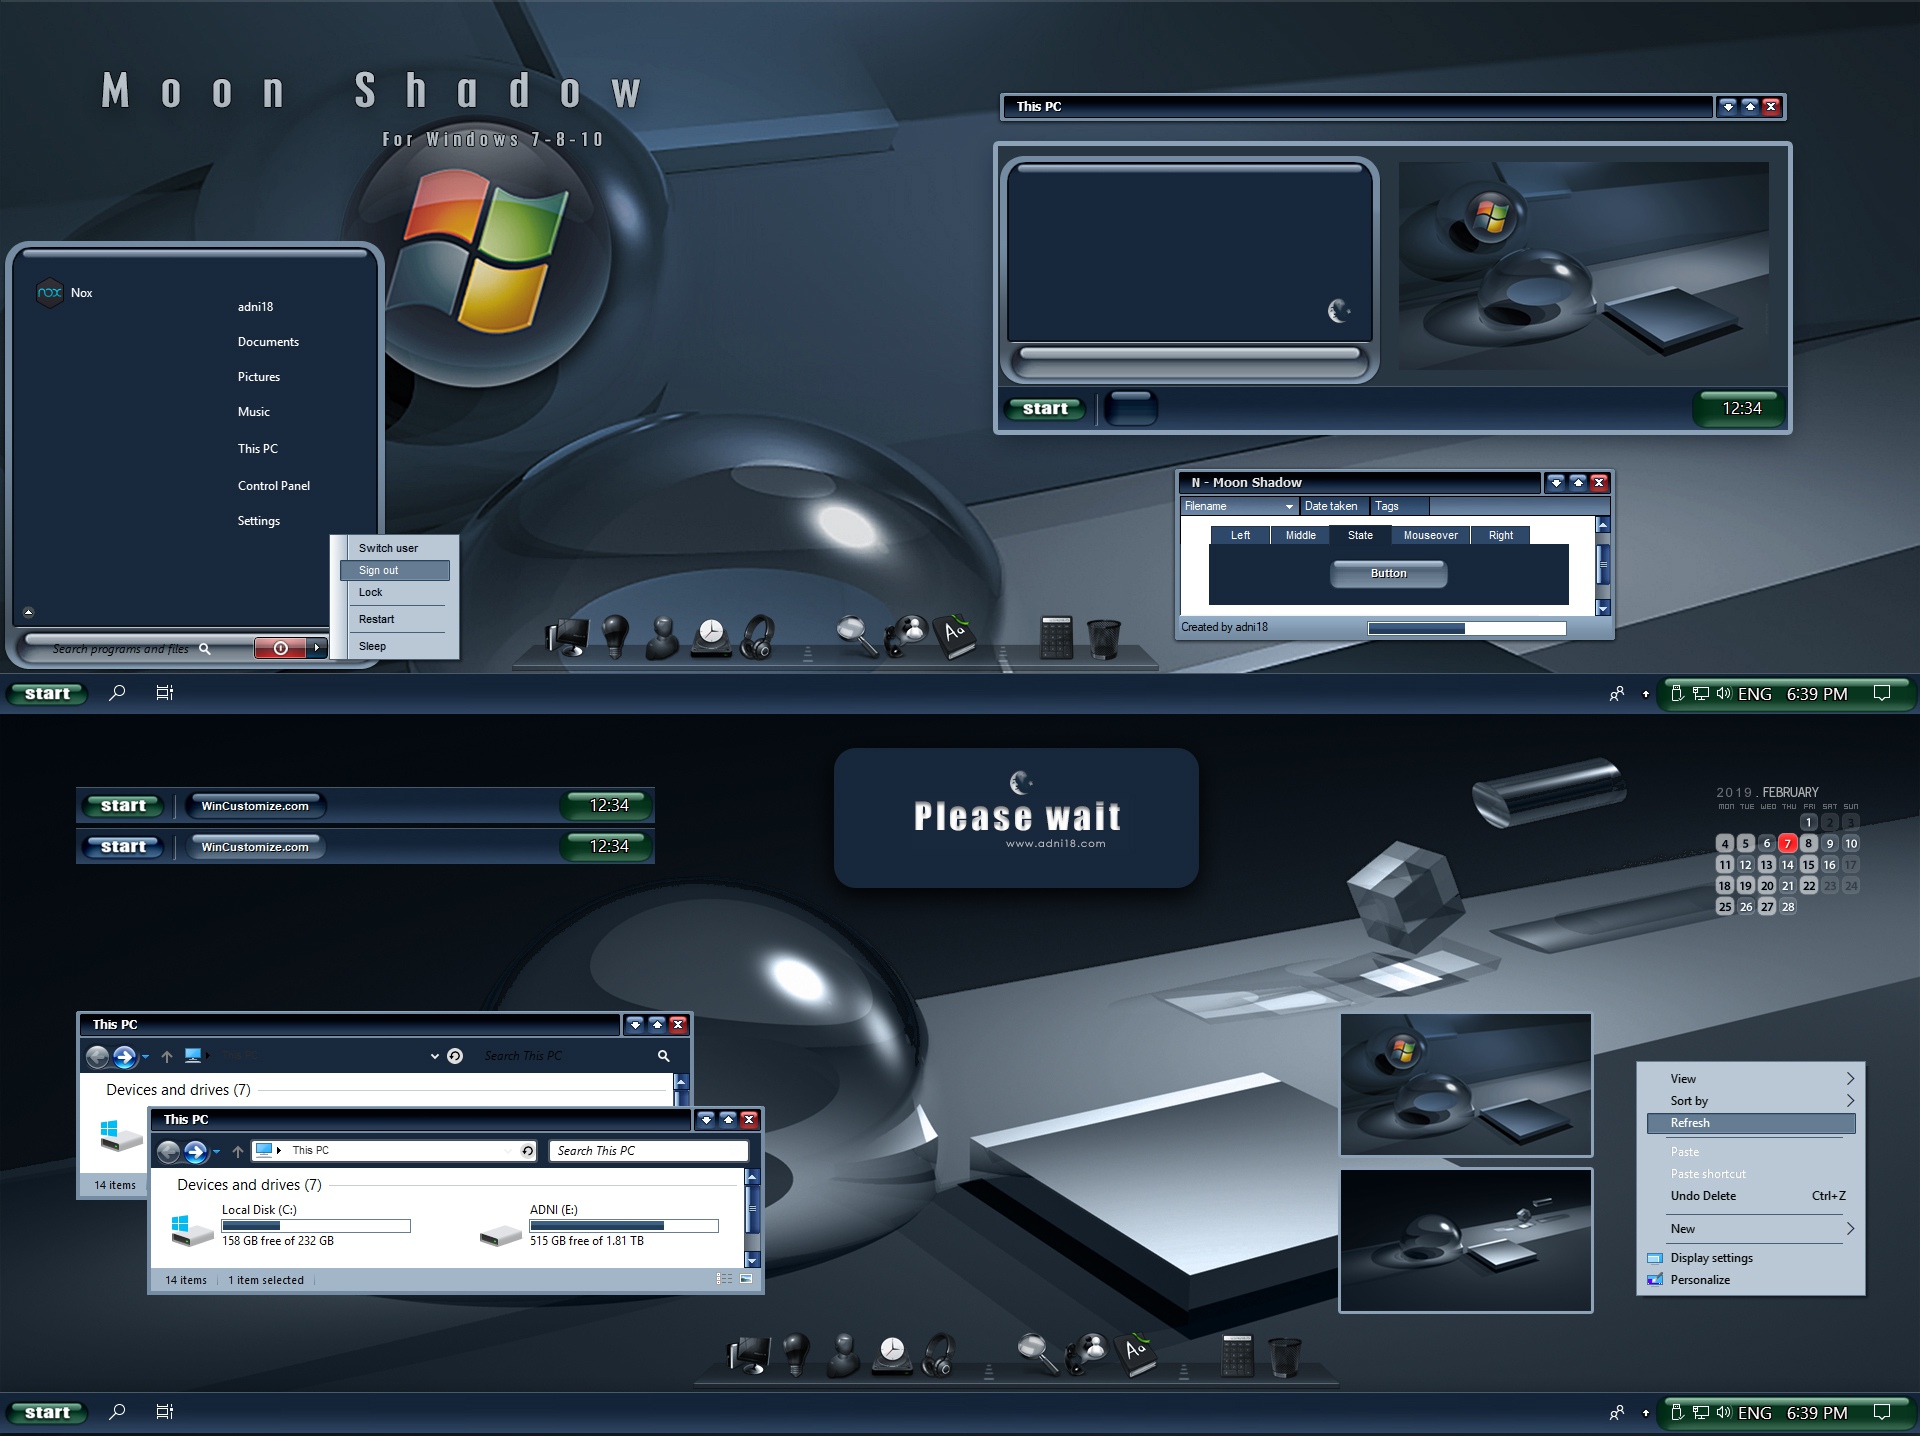The image size is (1920, 1436).
Task: Launch Nox from the start menu
Action: pos(65,293)
